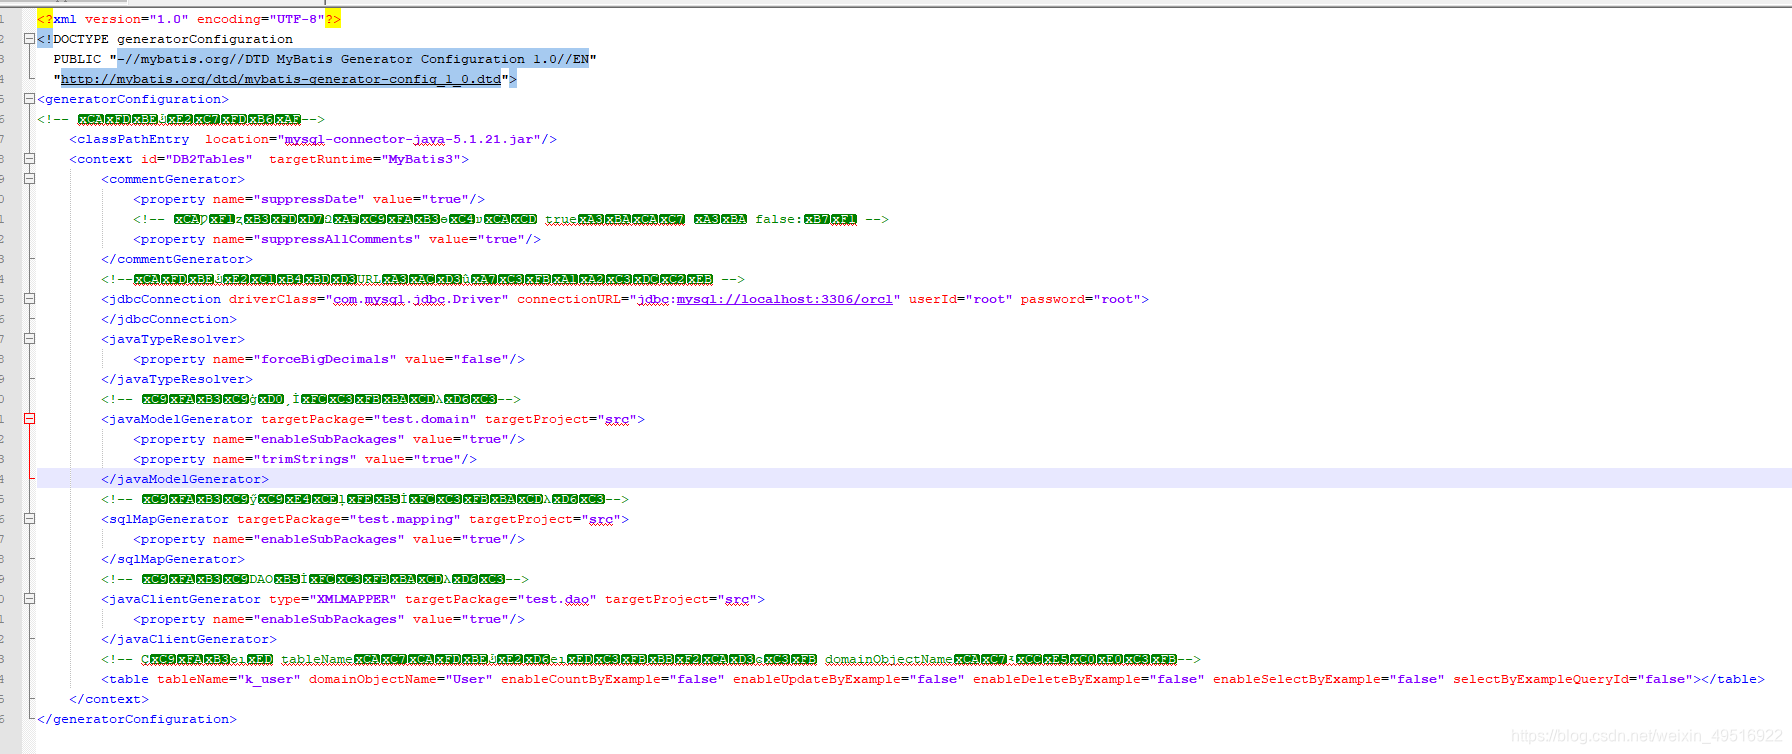Open the mybatis-generator-config_1_0.dtd URL link
Image resolution: width=1792 pixels, height=754 pixels.
click(281, 79)
